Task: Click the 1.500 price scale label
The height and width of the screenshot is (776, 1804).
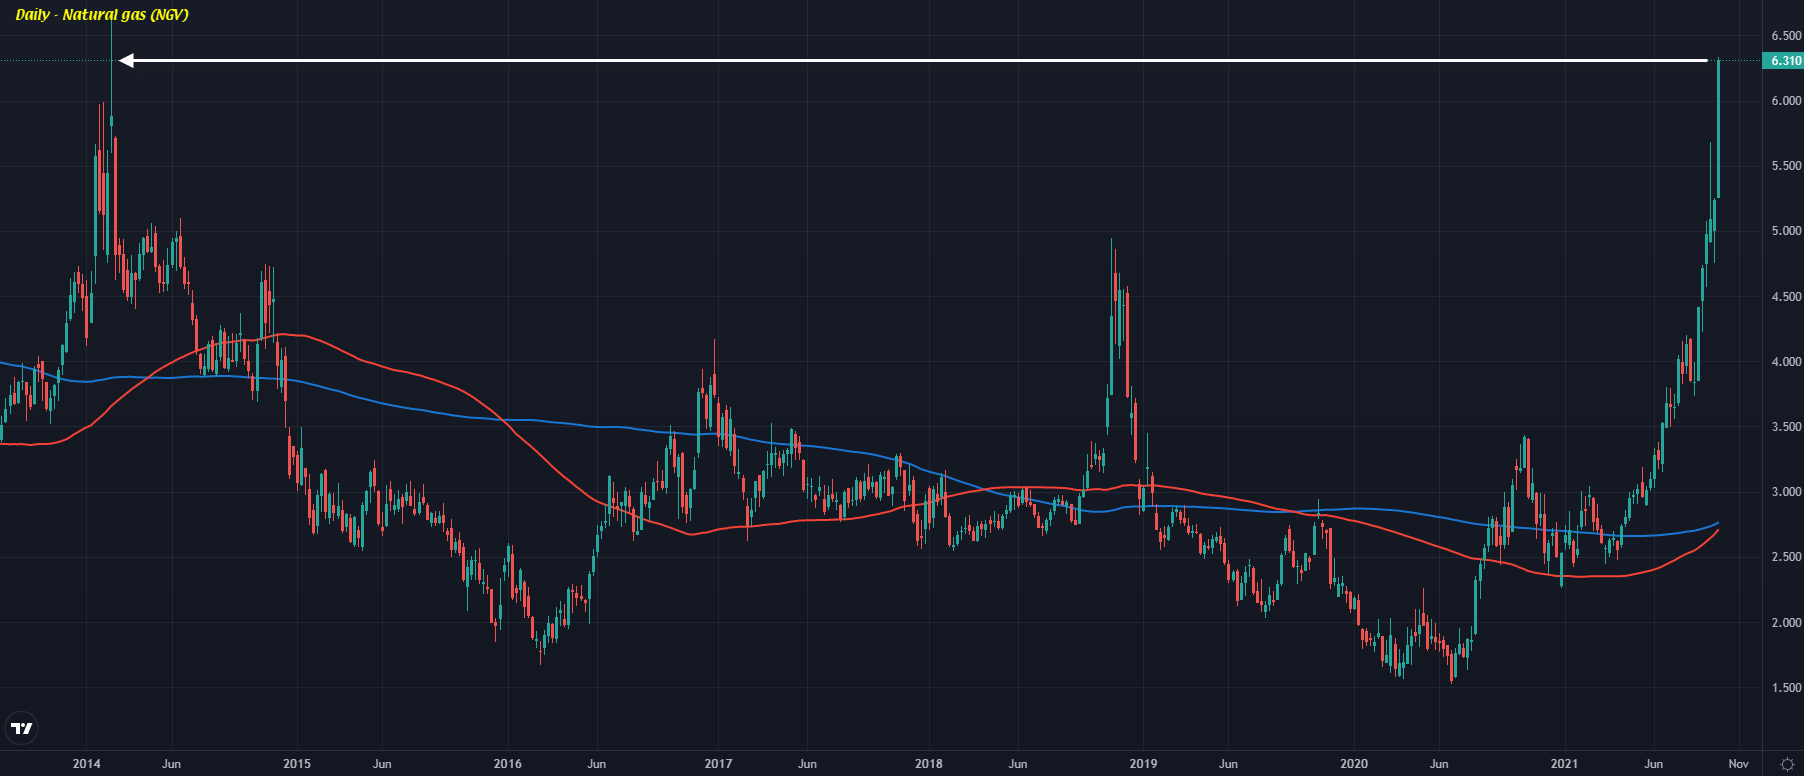Action: click(1786, 688)
